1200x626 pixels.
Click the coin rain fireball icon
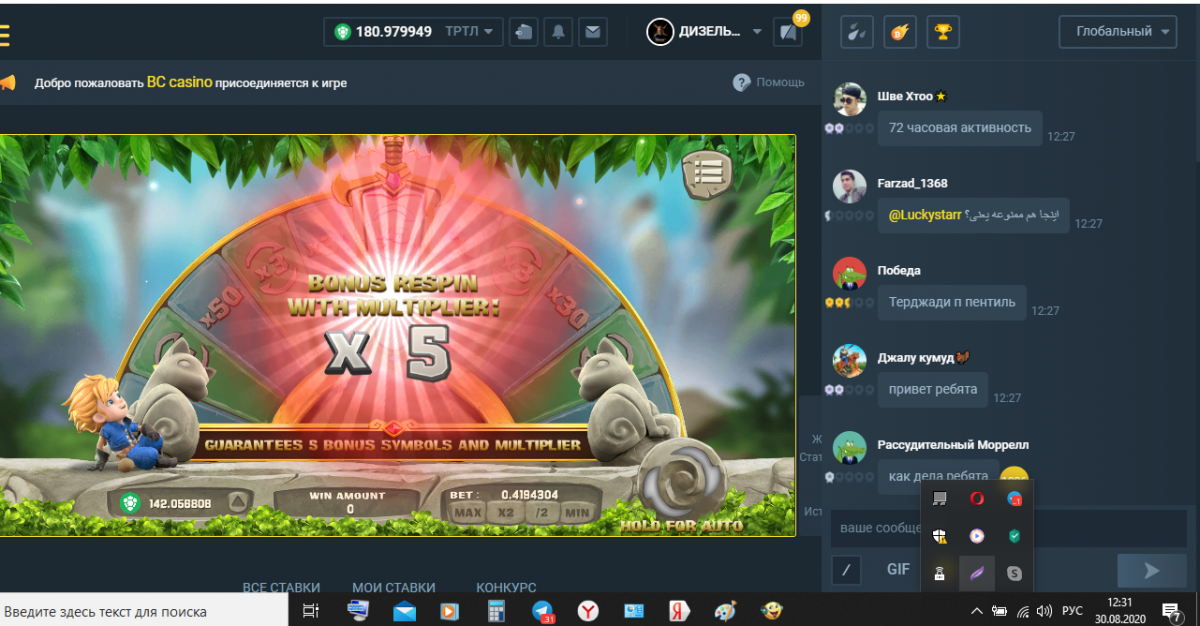click(899, 32)
